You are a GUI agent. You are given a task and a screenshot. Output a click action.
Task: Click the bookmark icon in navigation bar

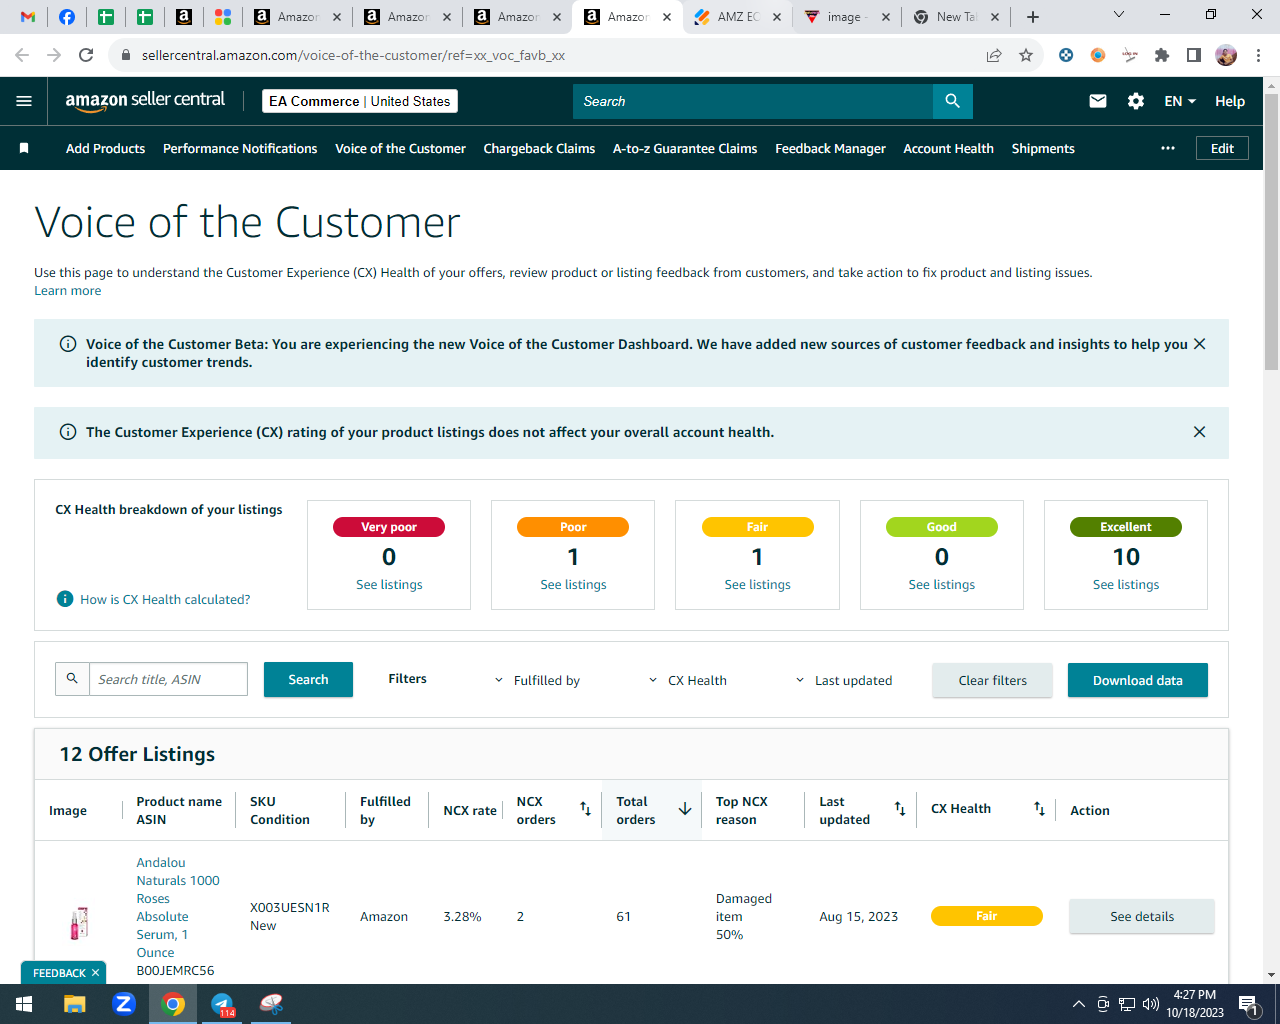tap(24, 148)
